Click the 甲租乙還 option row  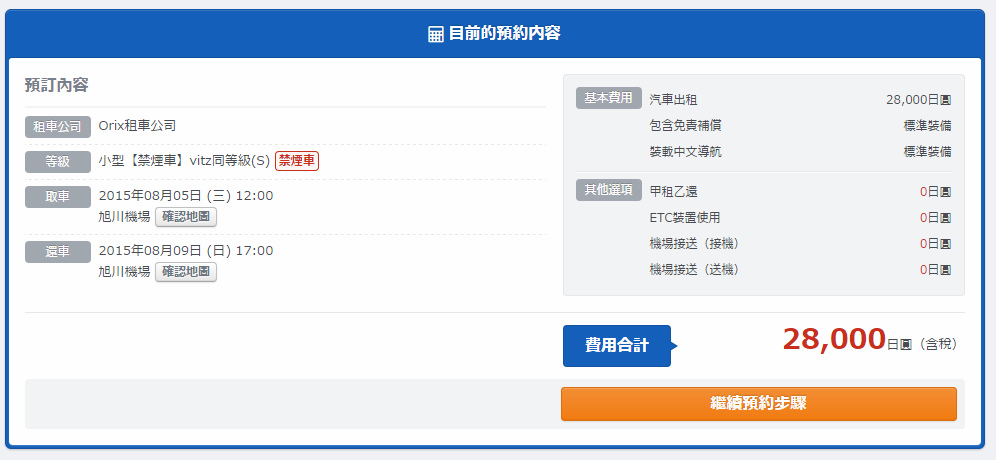pyautogui.click(x=800, y=191)
